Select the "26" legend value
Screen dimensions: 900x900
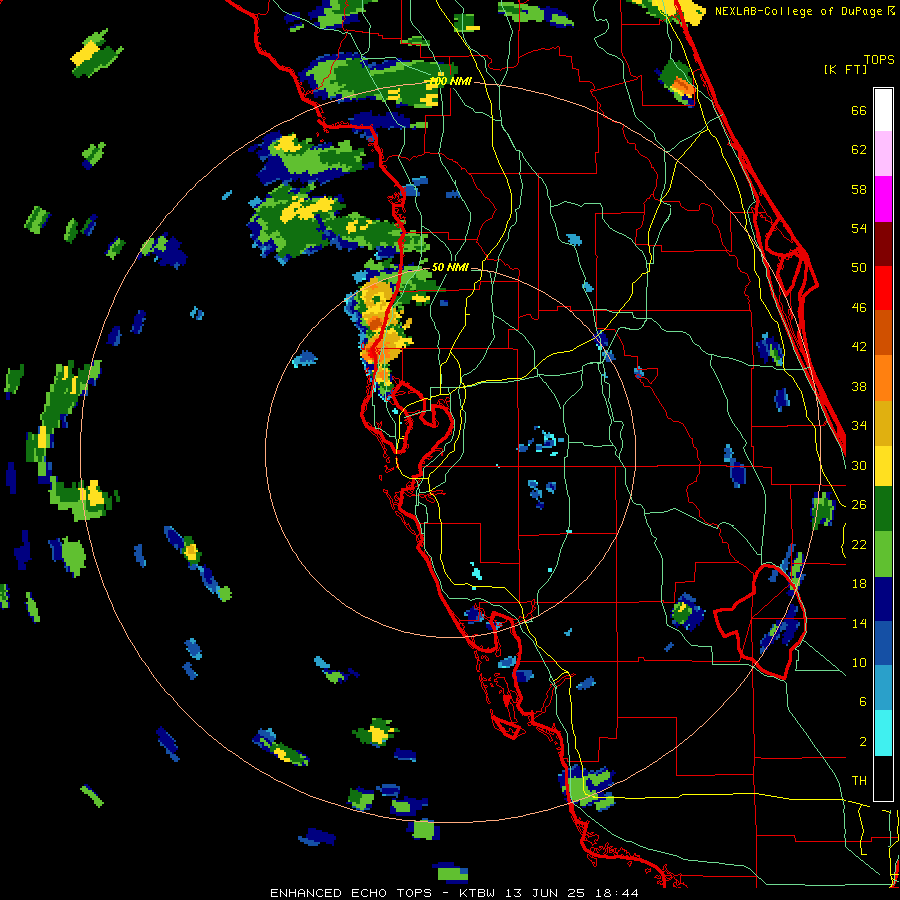tap(859, 505)
